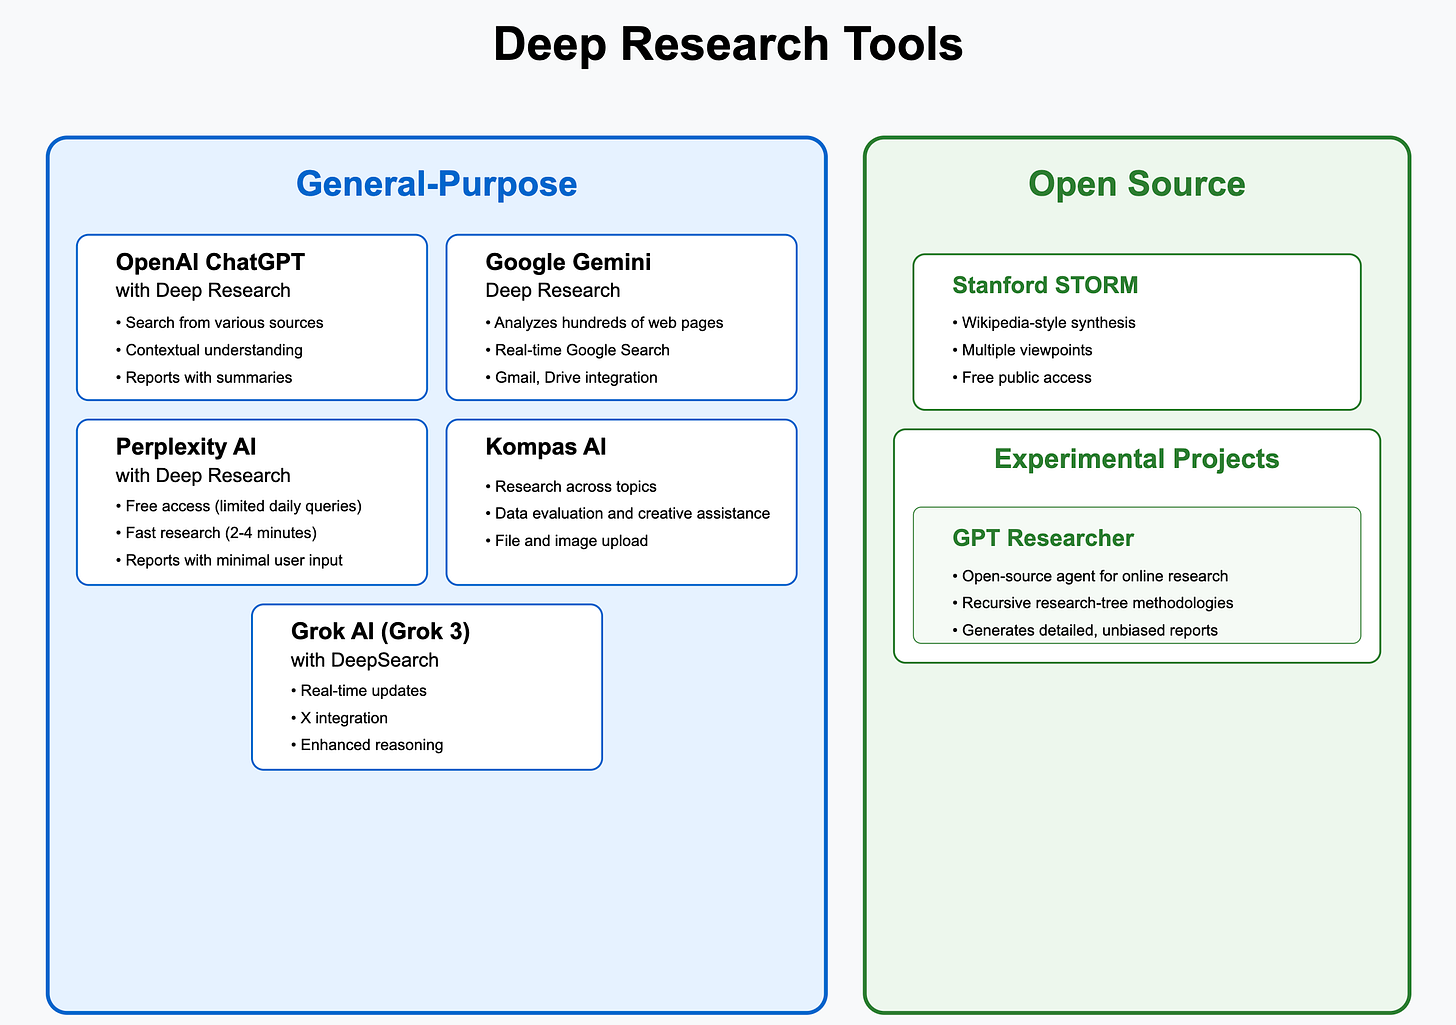
Task: Click the 'Multiple viewpoints' bullet
Action: pyautogui.click(x=1022, y=350)
